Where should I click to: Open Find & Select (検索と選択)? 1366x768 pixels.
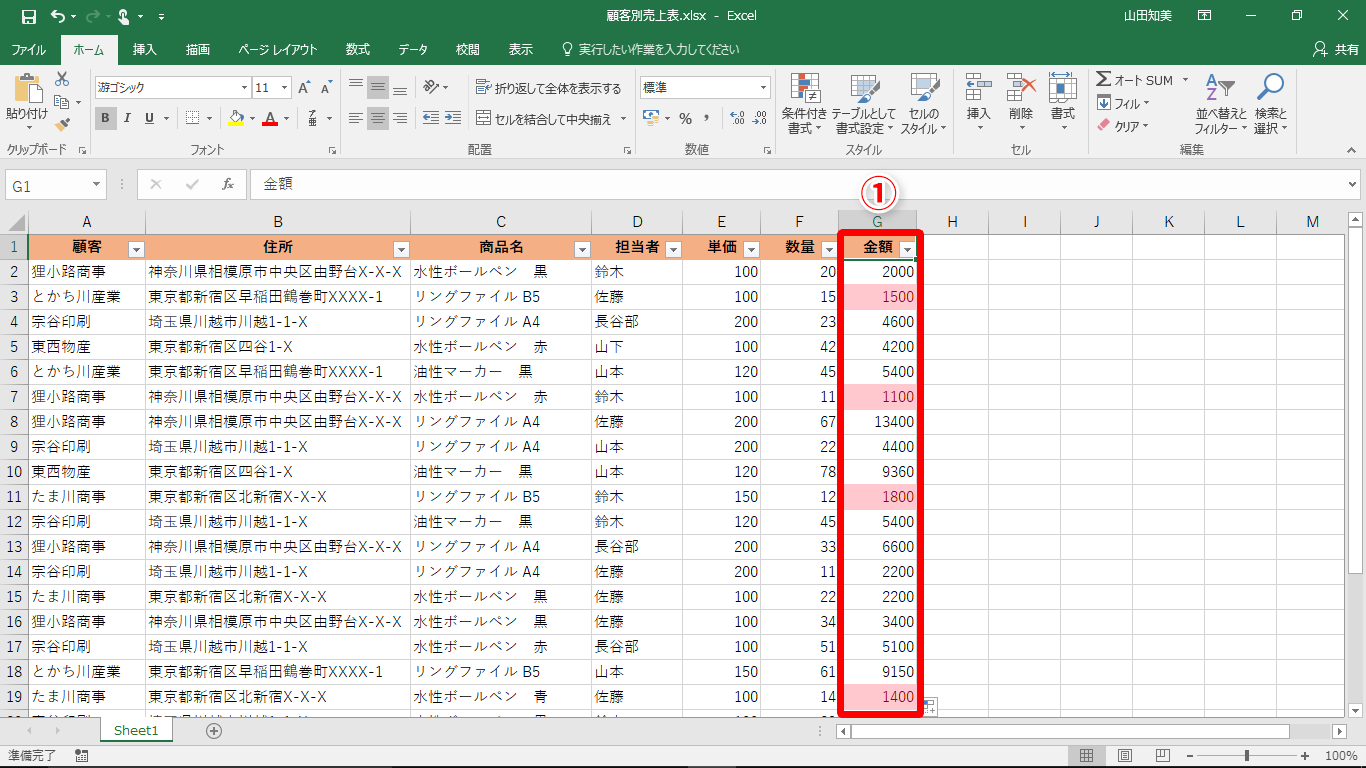(x=1270, y=104)
